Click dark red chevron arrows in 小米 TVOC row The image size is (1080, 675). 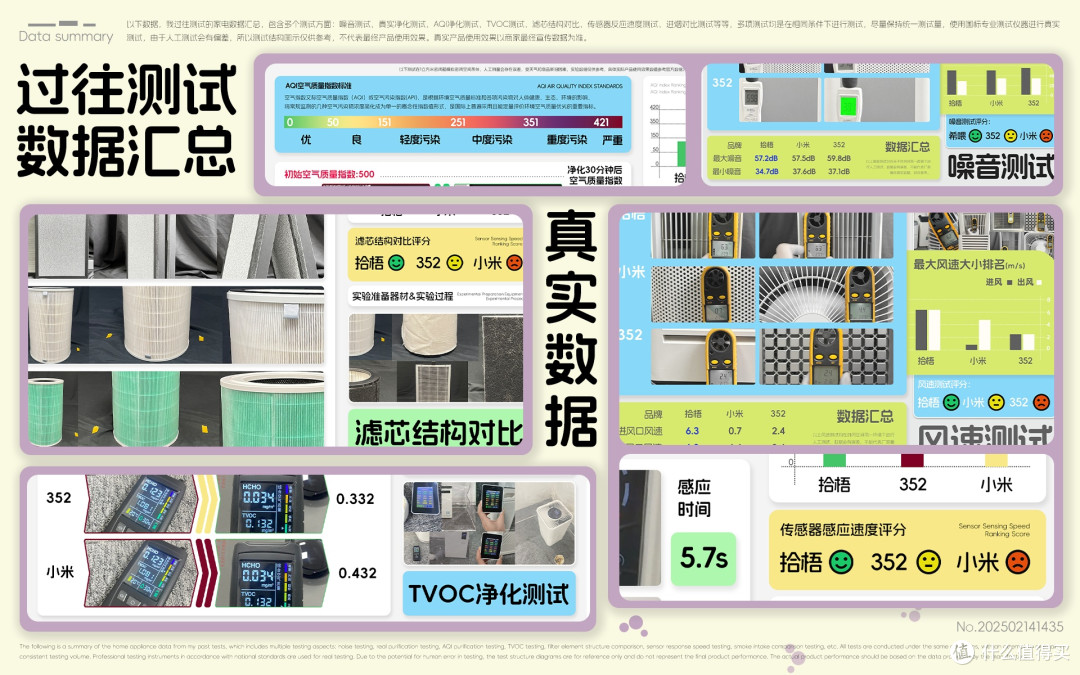[x=206, y=574]
